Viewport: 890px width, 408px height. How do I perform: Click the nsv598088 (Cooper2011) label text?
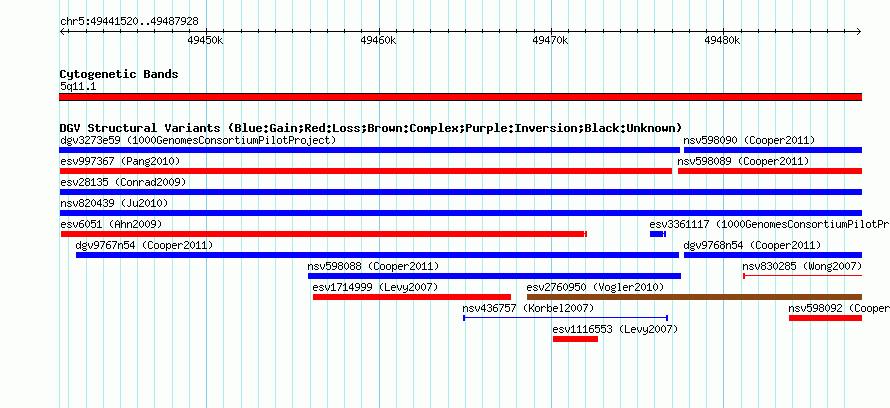pyautogui.click(x=373, y=266)
